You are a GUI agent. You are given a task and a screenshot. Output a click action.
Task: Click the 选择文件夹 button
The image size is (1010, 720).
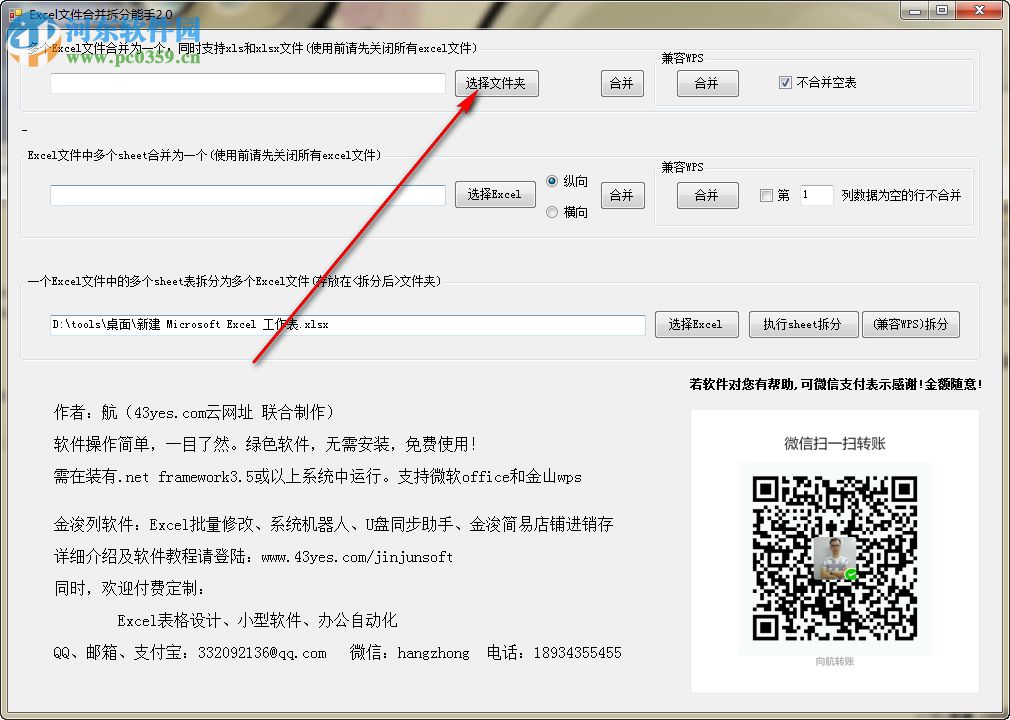[496, 84]
